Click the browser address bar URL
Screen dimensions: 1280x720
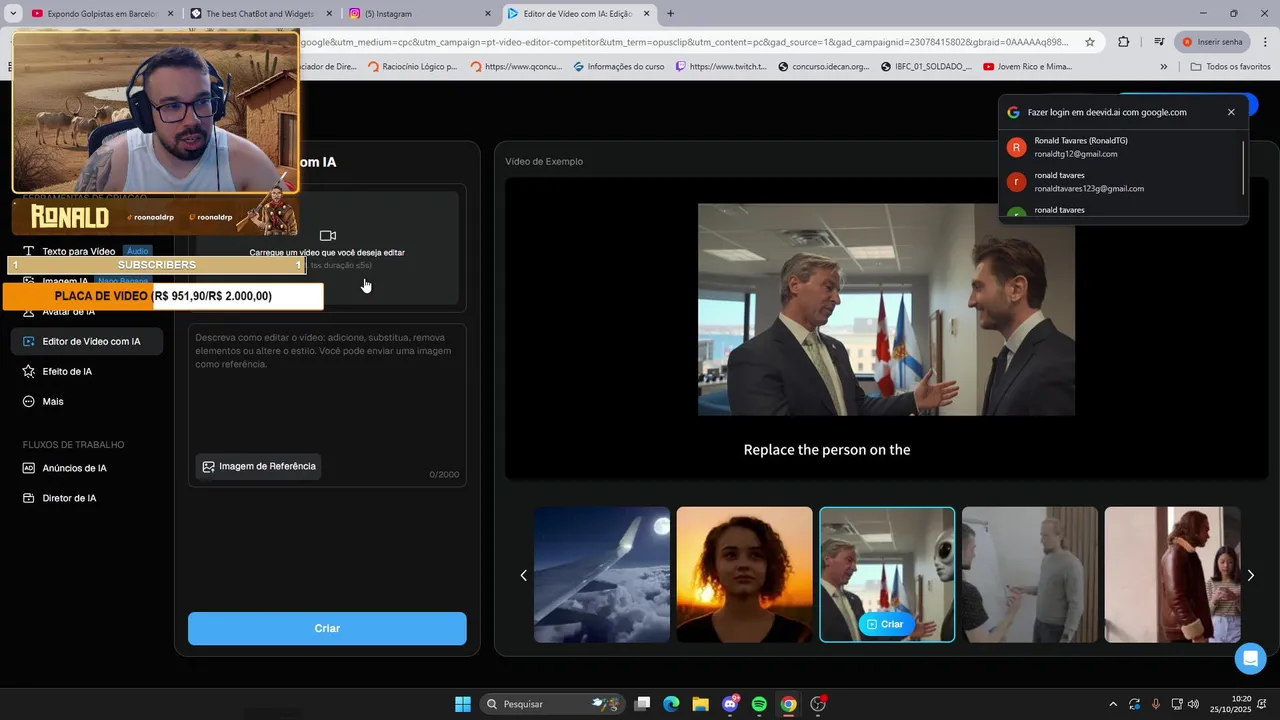[x=685, y=42]
